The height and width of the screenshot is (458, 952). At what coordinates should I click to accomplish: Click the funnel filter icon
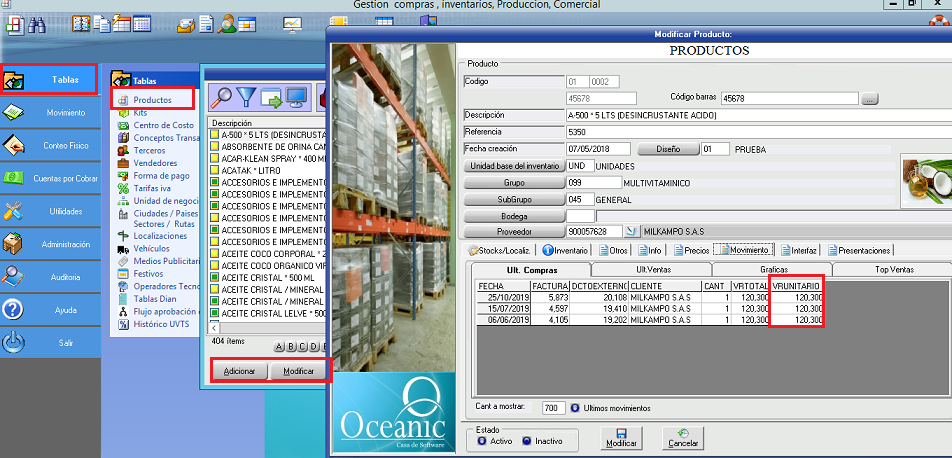(x=247, y=97)
